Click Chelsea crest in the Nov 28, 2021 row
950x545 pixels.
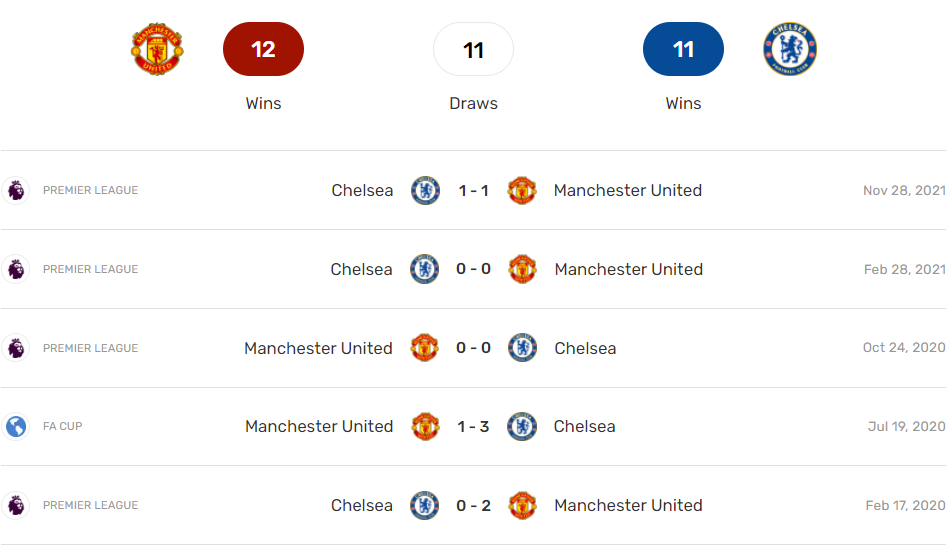(426, 190)
